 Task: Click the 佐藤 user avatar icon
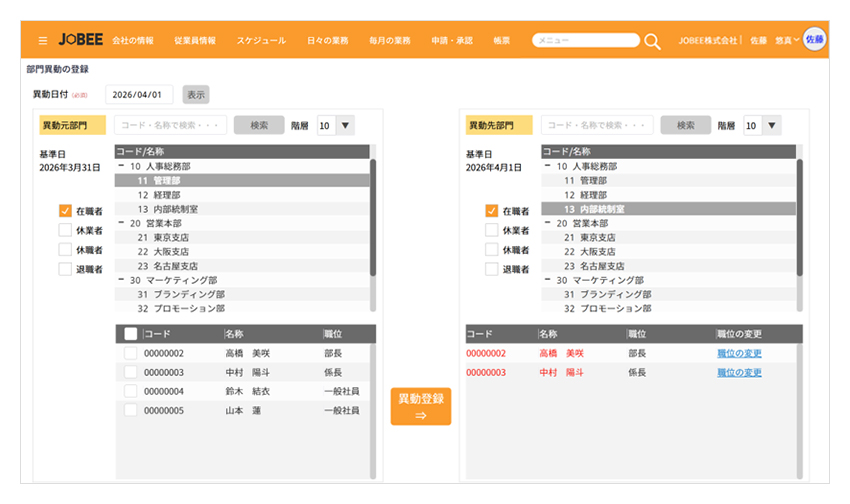coord(815,40)
